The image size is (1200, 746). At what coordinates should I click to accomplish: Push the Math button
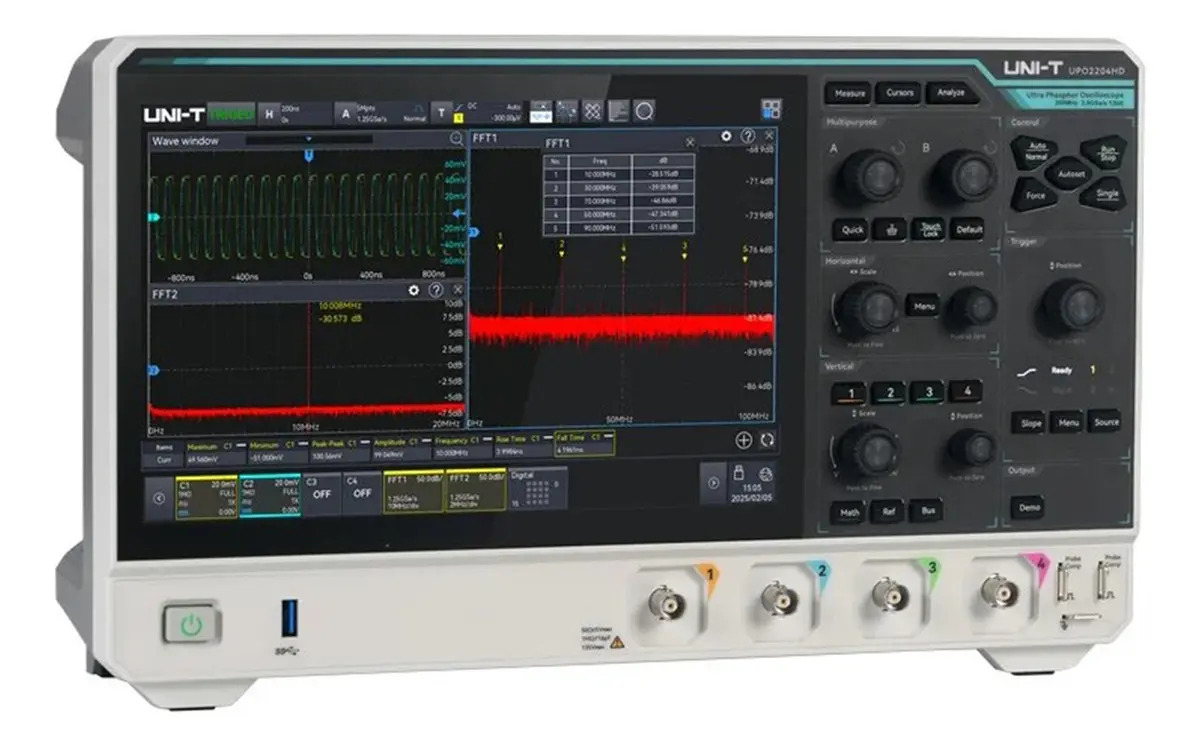tap(850, 512)
